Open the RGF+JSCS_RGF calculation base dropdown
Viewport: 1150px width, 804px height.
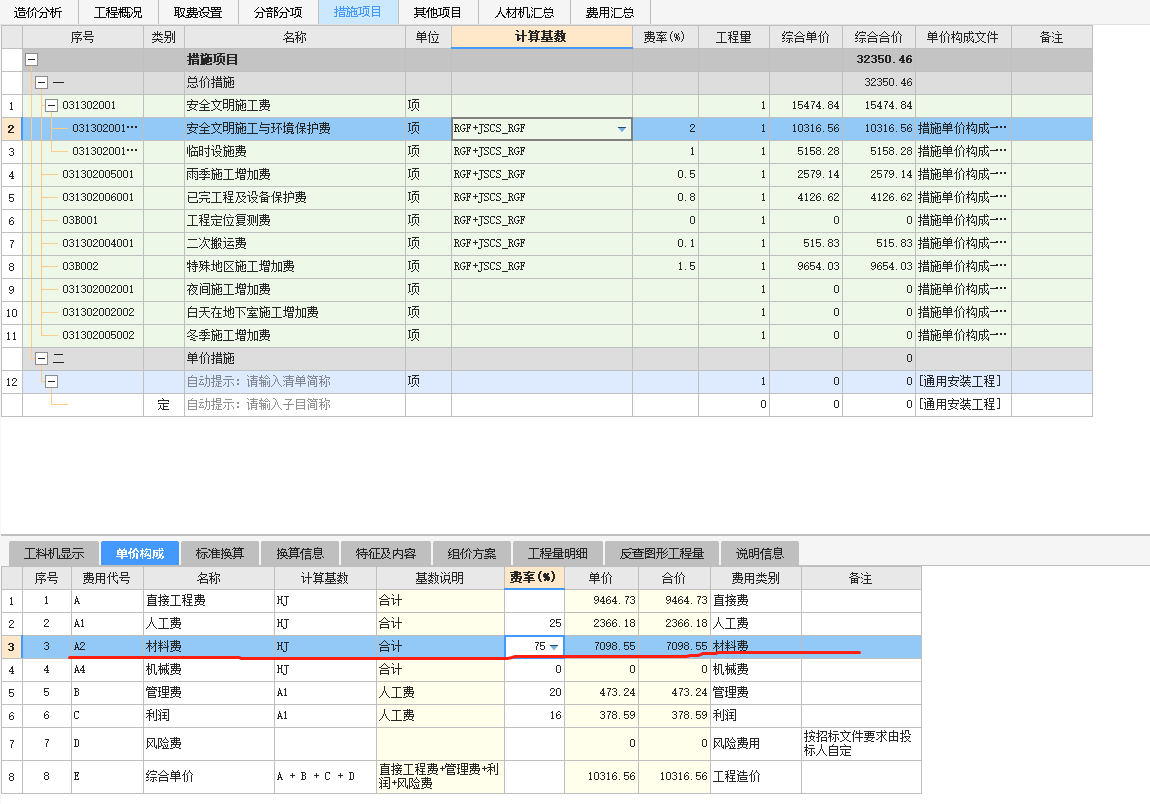click(622, 129)
